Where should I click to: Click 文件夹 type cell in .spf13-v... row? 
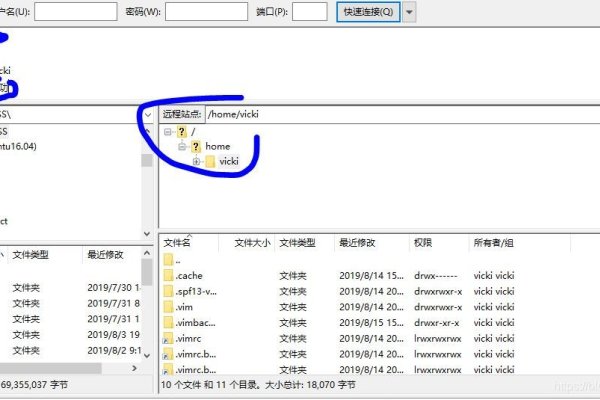(x=293, y=291)
